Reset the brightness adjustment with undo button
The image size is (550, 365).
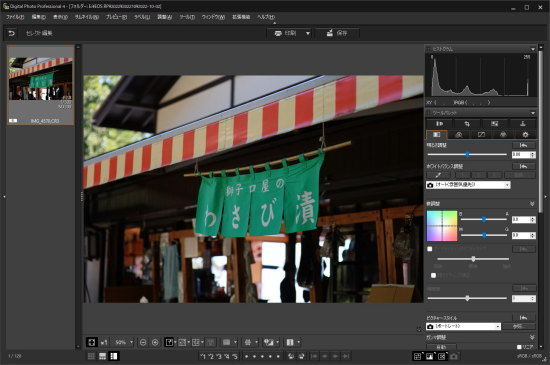click(524, 145)
